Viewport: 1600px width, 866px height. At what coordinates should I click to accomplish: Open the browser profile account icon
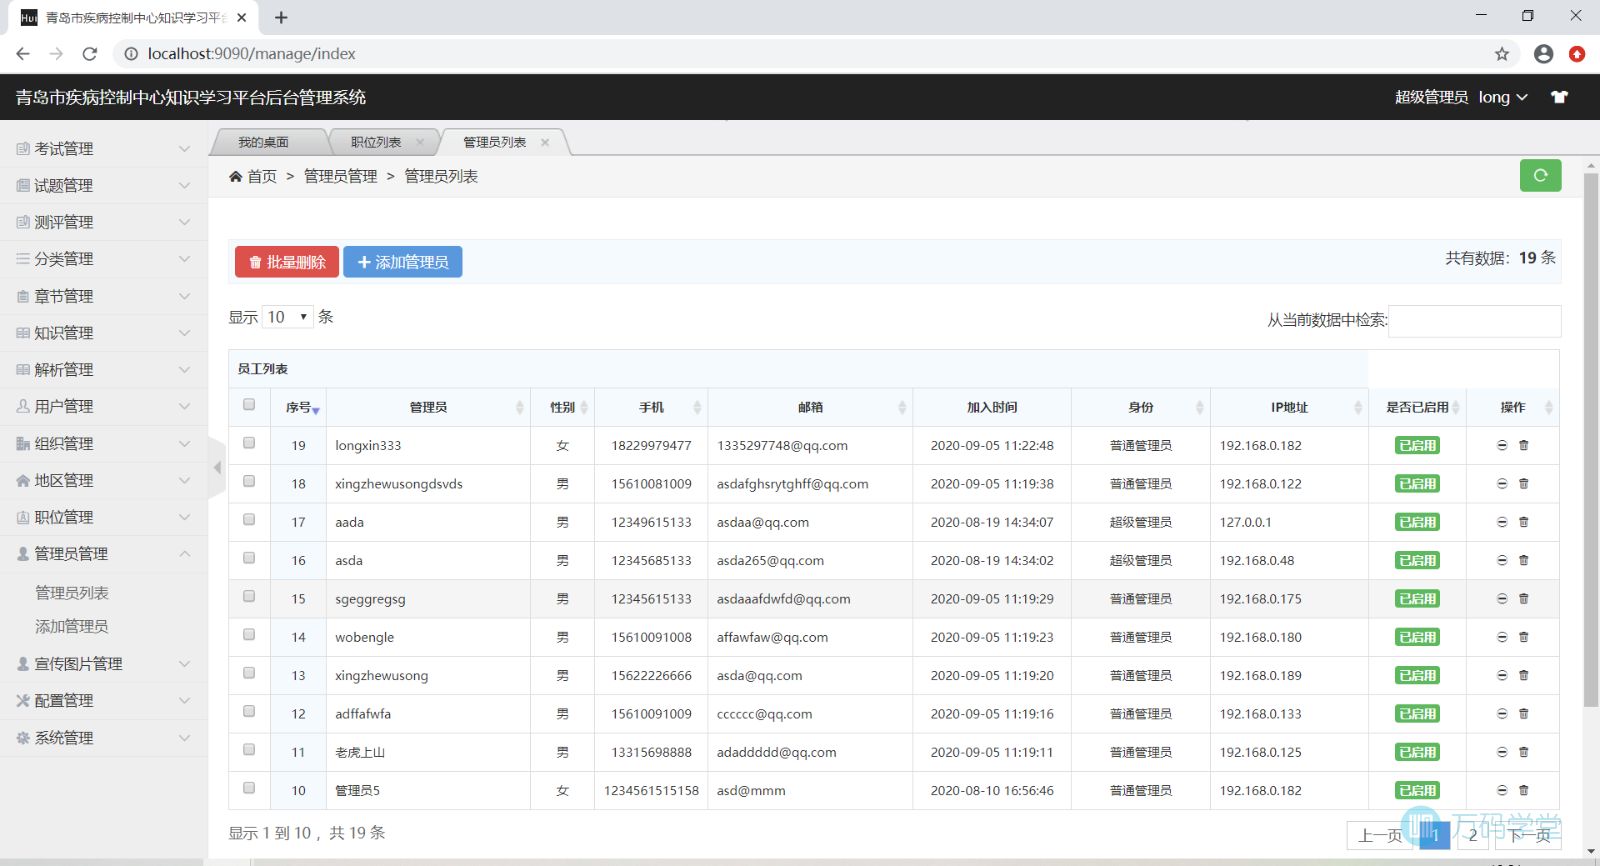tap(1543, 54)
